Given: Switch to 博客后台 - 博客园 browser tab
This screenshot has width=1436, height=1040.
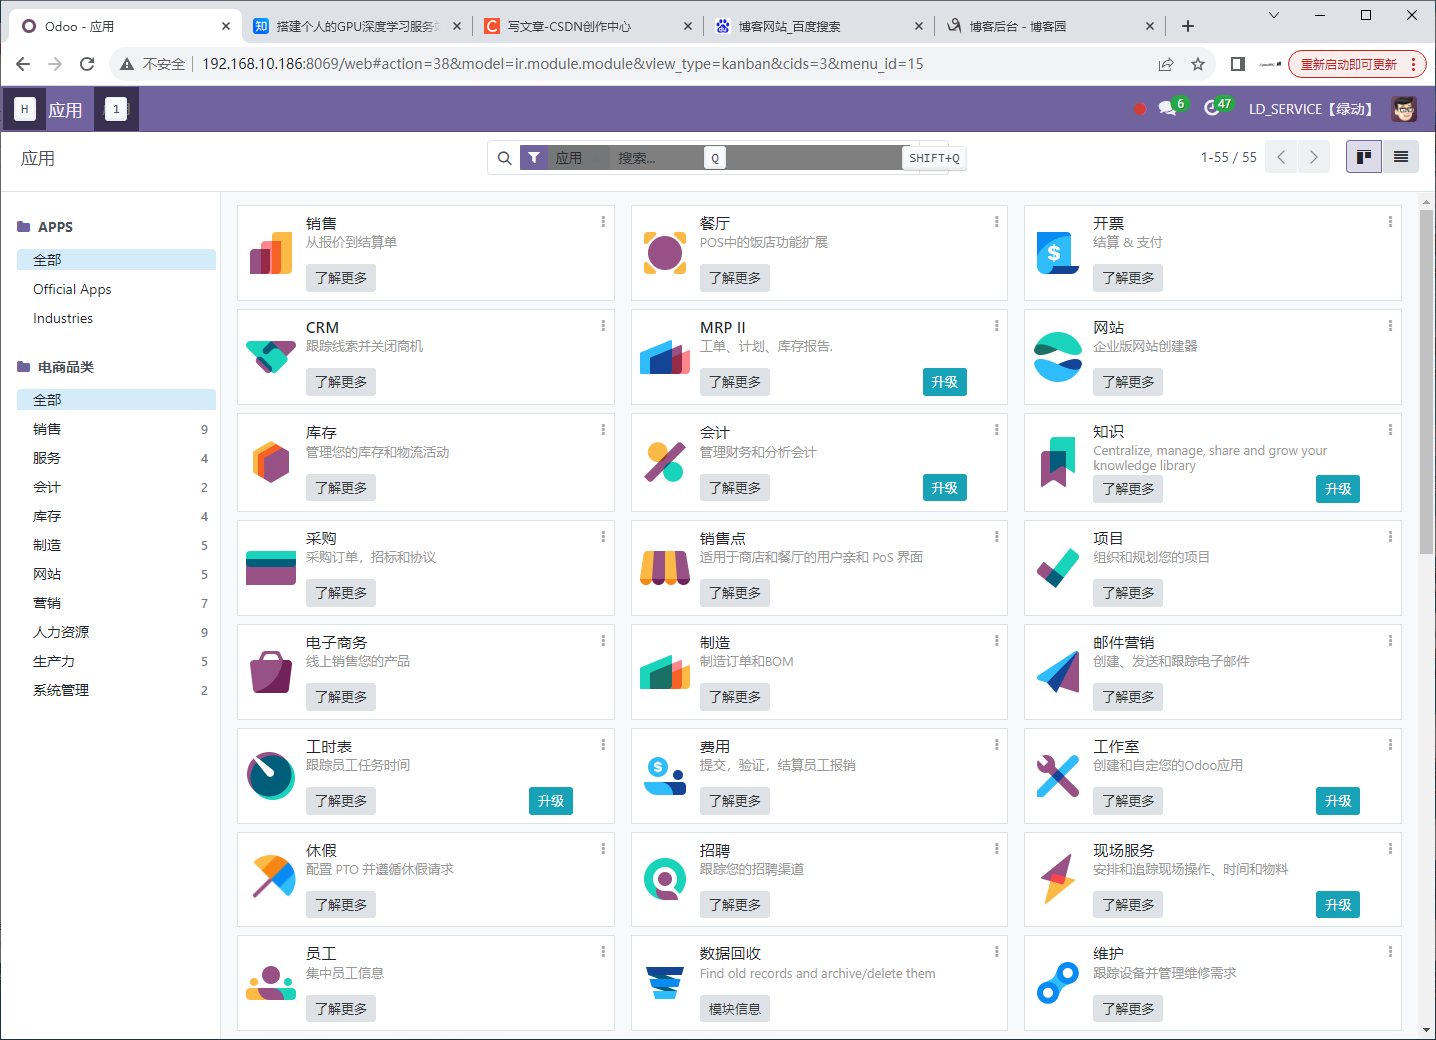Looking at the screenshot, I should pos(1050,26).
